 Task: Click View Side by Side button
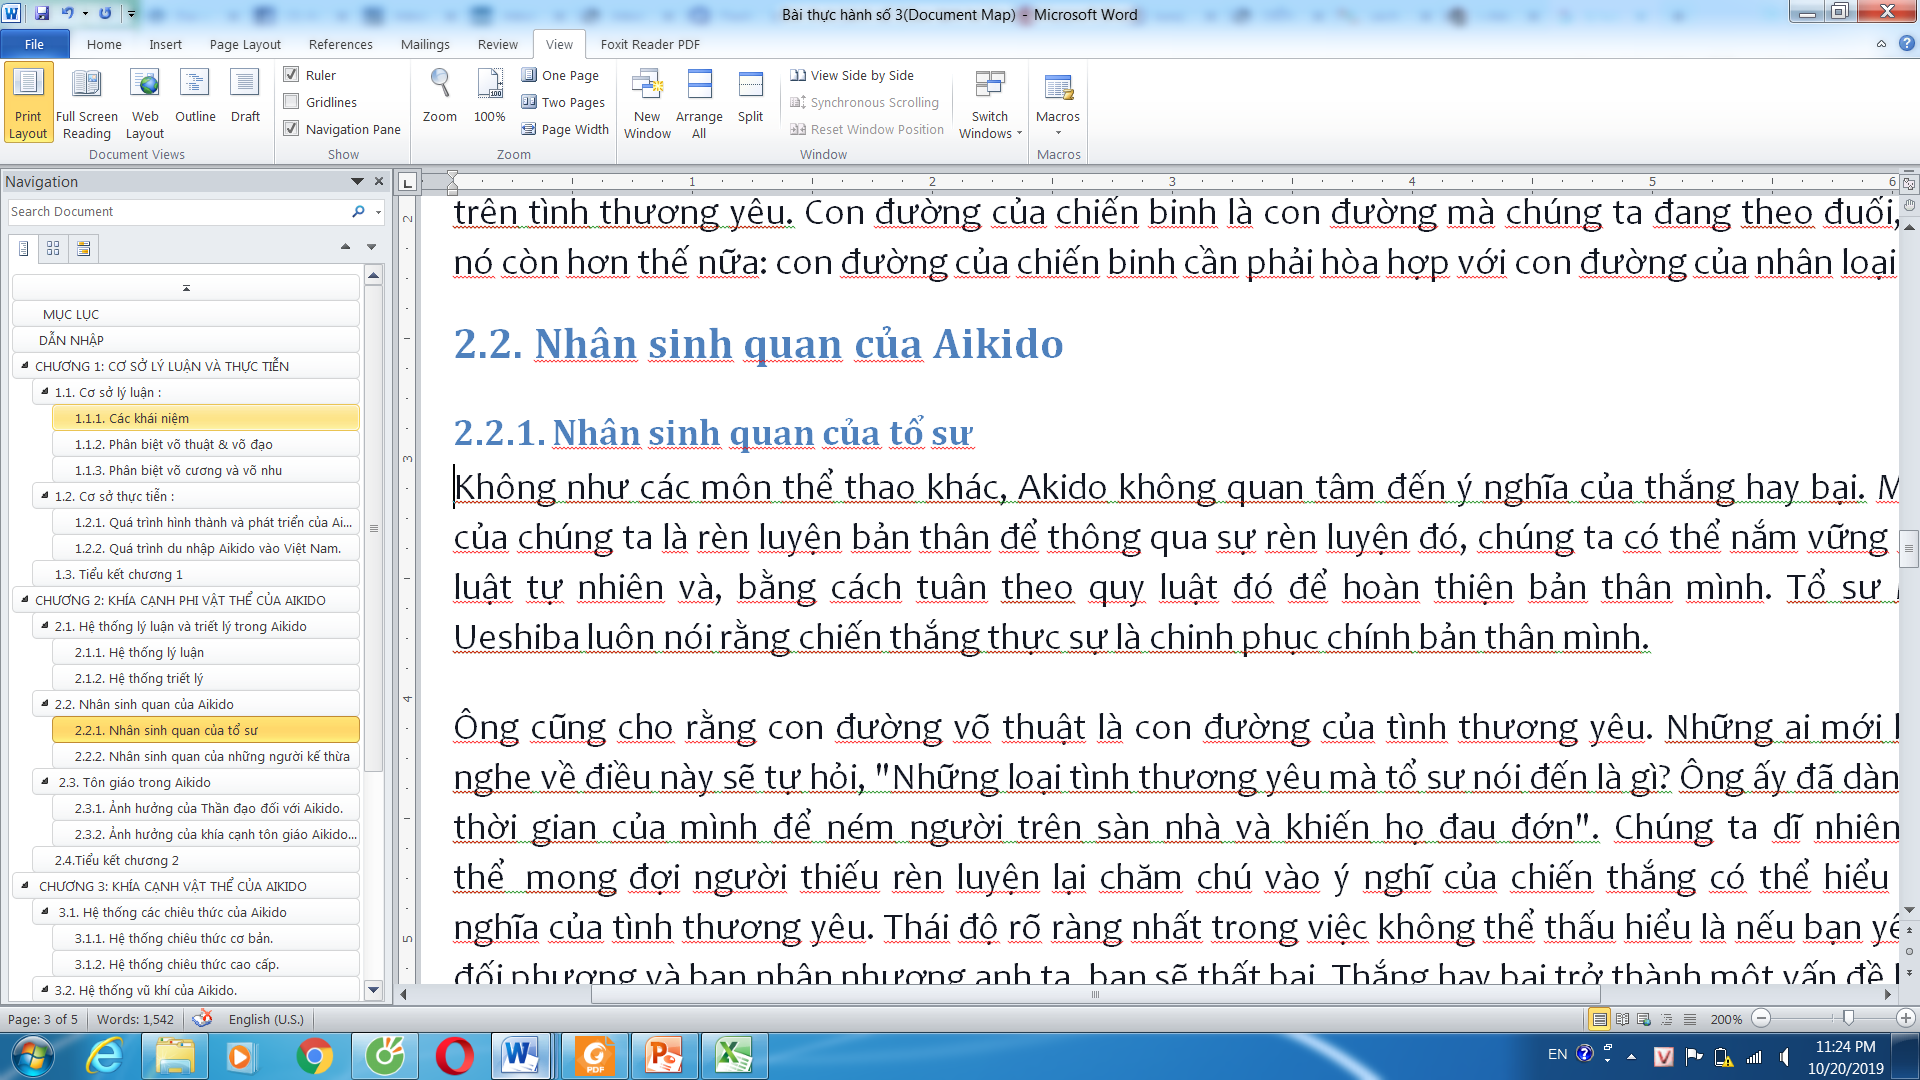coord(852,75)
